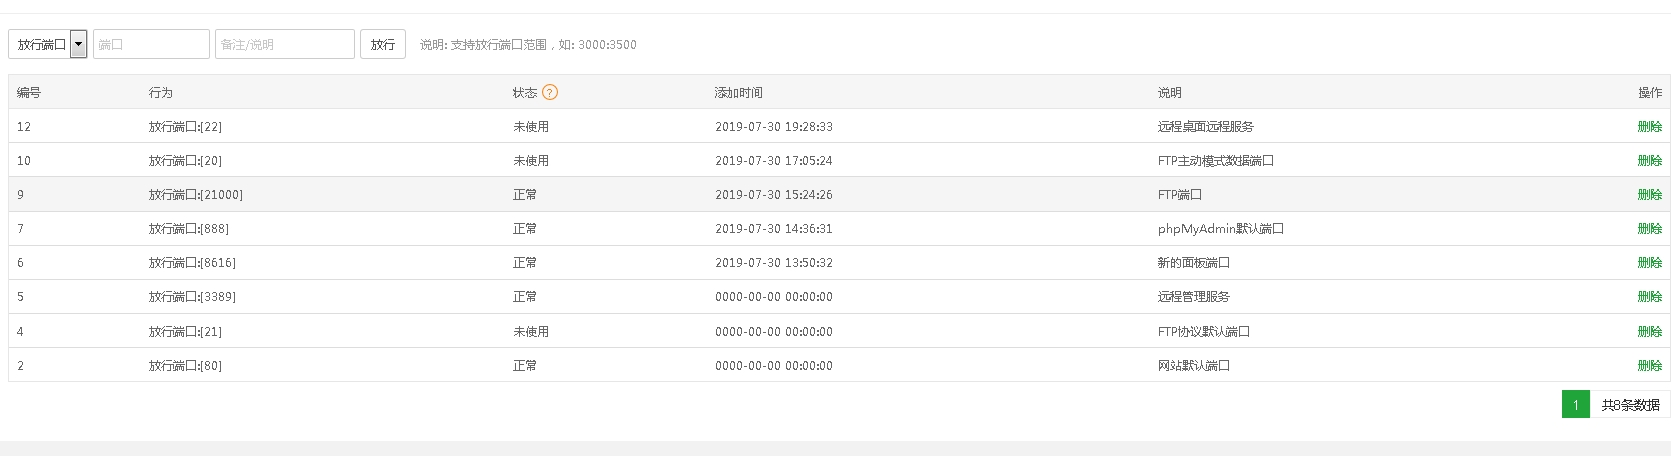Viewport: 1671px width, 465px height.
Task: Click the 共8条数据 total count label
Action: [1630, 404]
